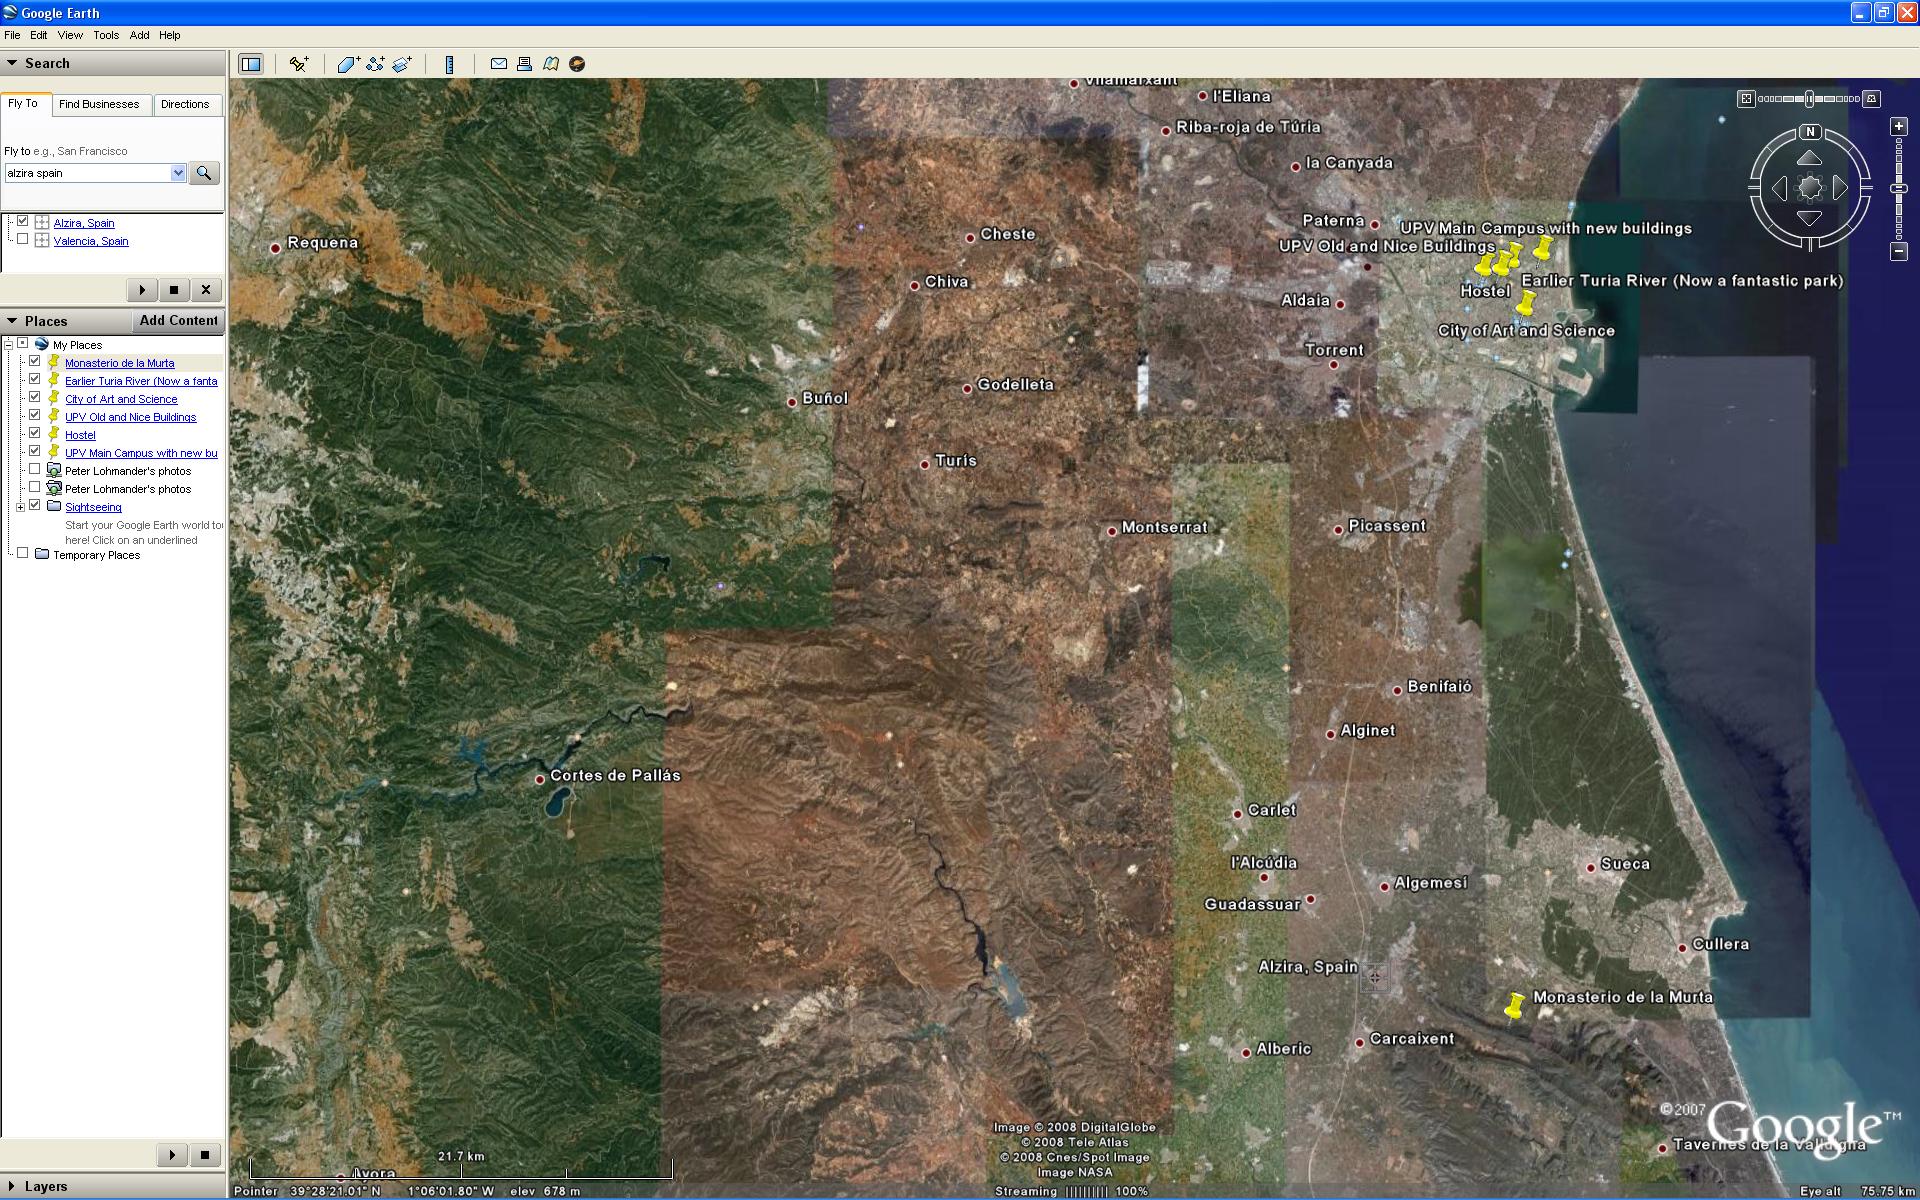
Task: Uncheck Earlier Turia River placemark
Action: point(35,380)
